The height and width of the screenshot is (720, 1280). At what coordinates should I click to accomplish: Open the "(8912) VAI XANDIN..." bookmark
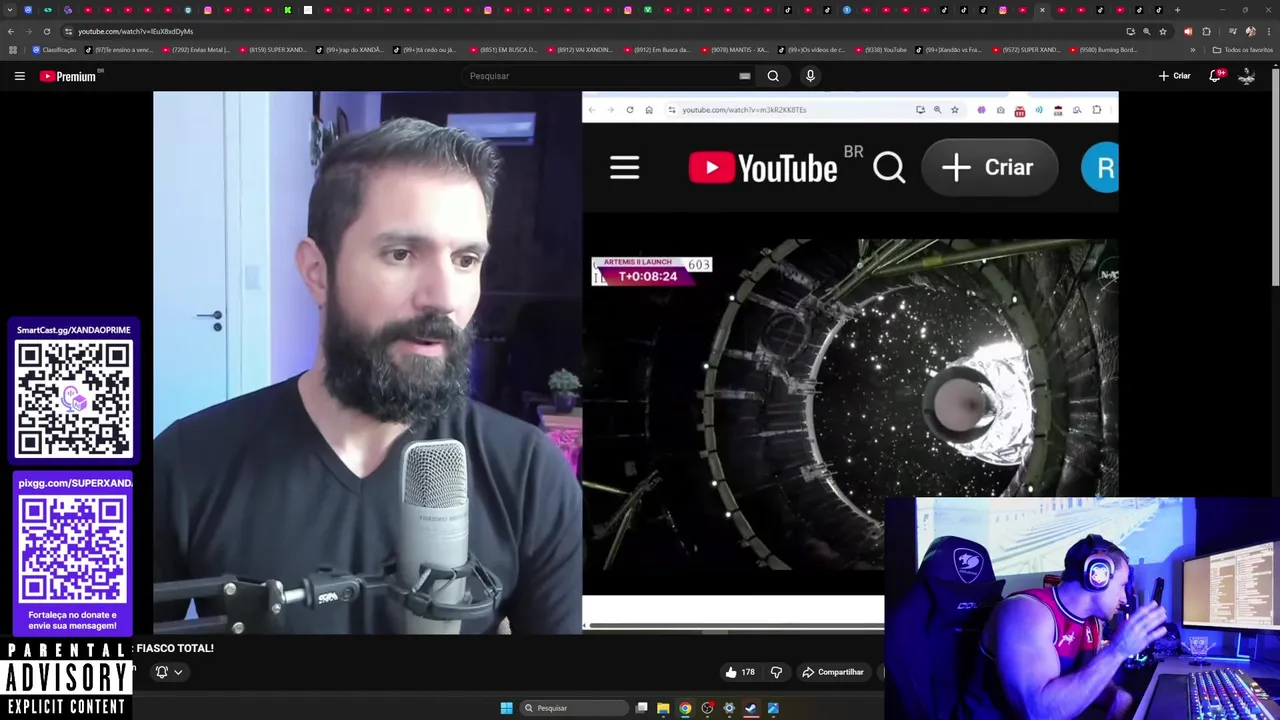click(580, 49)
